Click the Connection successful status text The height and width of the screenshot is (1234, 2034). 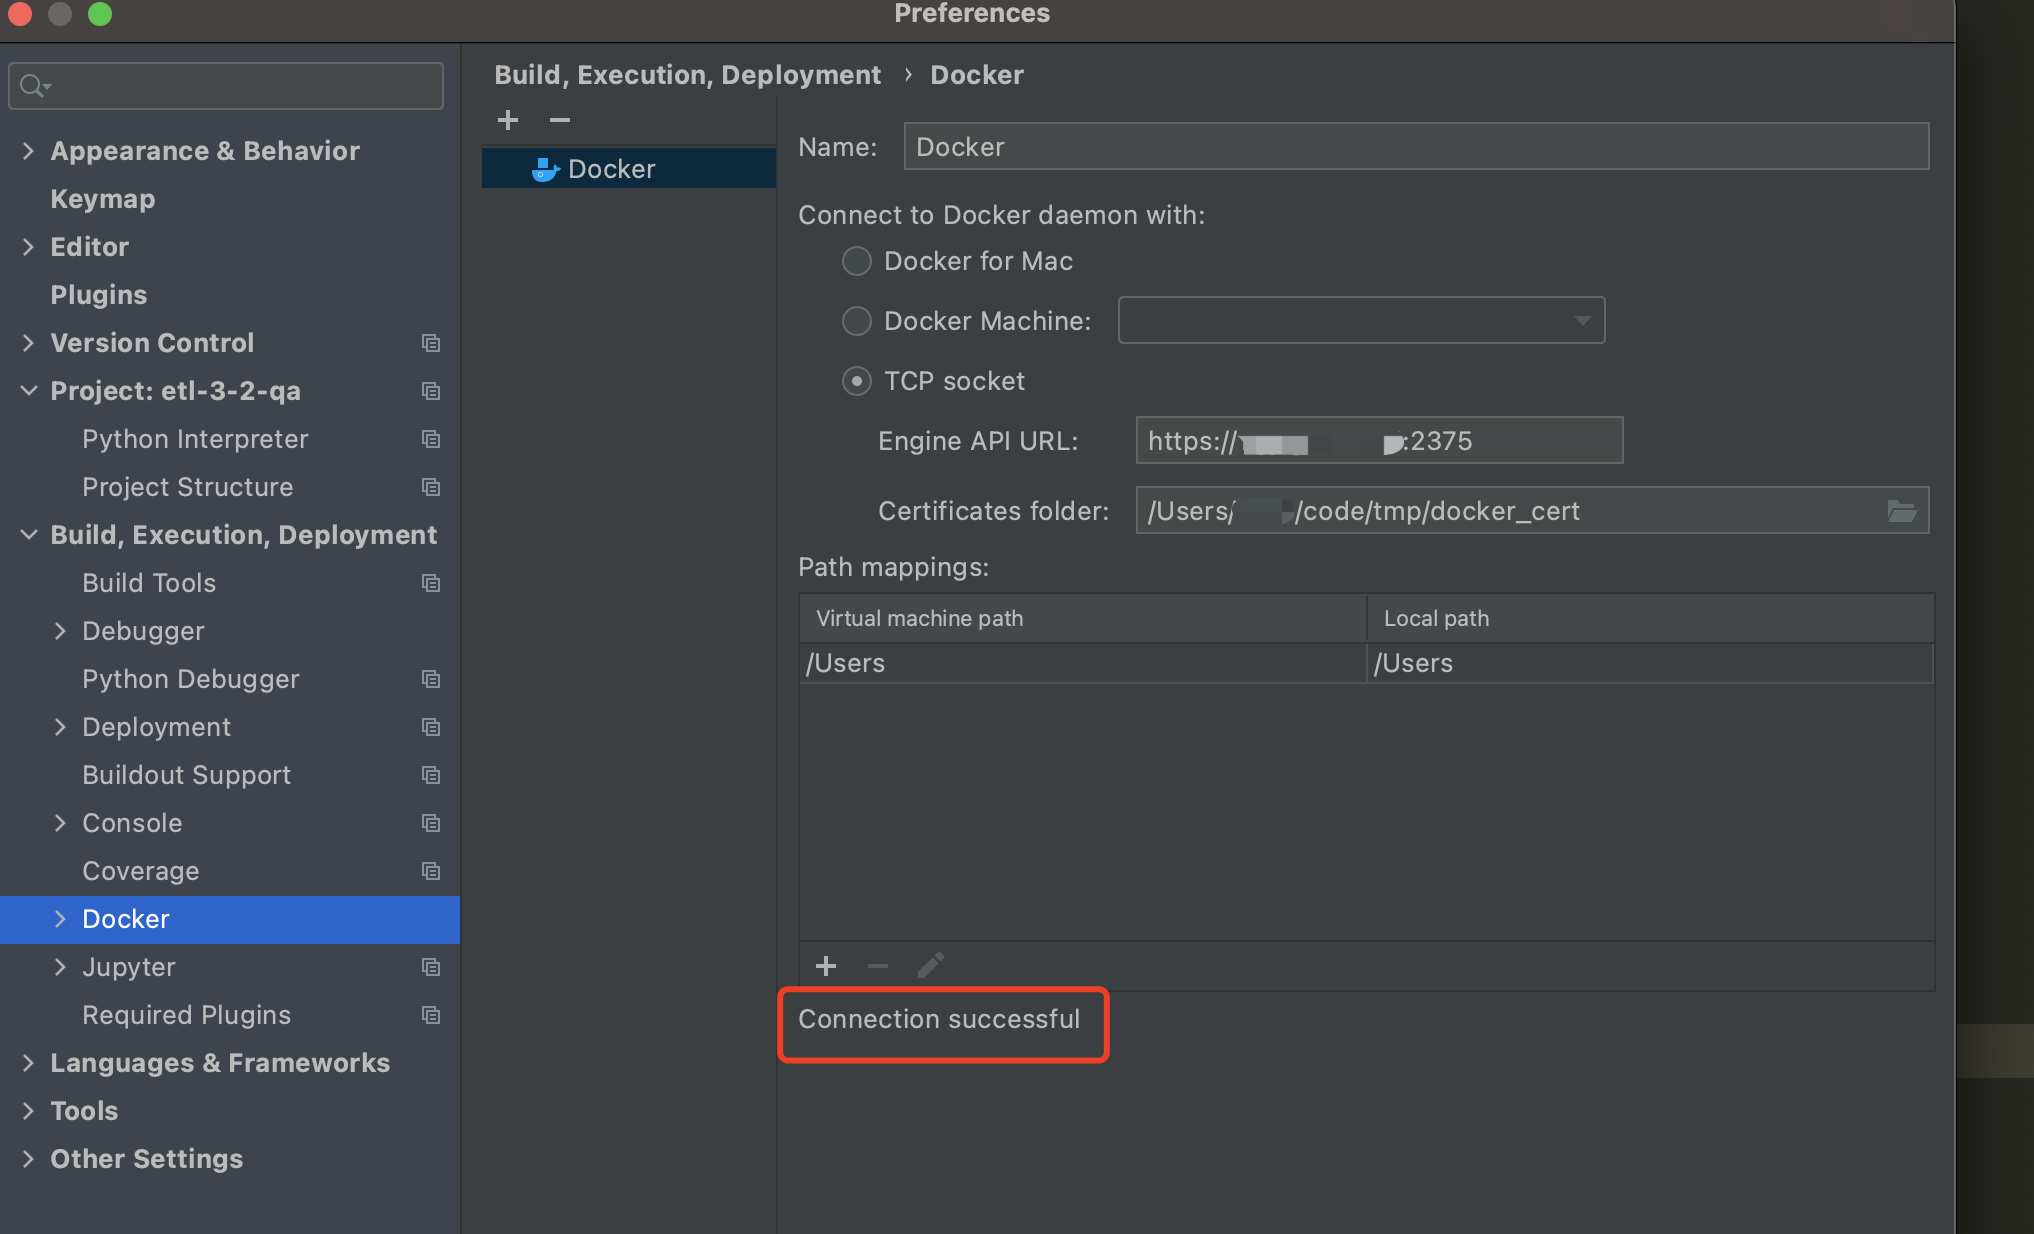point(939,1019)
